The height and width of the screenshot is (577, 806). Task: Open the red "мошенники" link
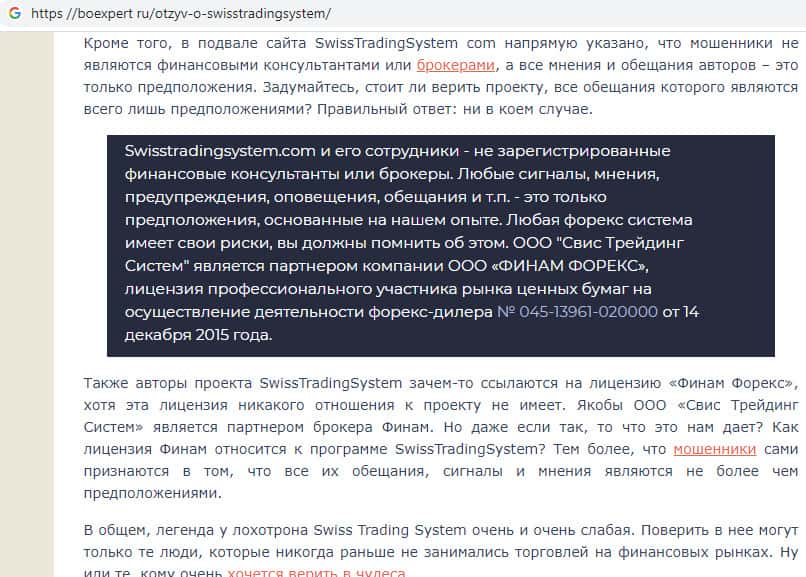pos(715,449)
